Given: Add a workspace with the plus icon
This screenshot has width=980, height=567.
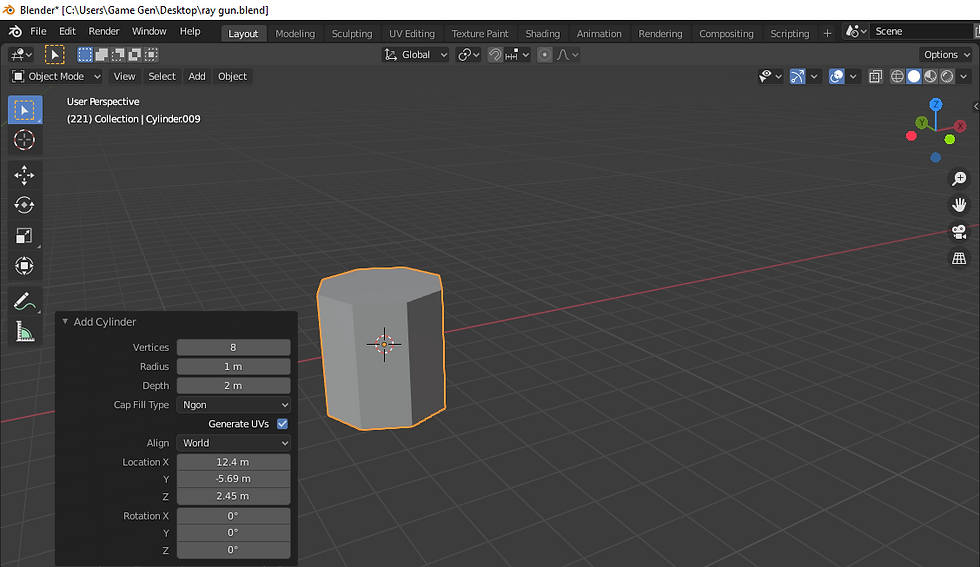Looking at the screenshot, I should 827,34.
